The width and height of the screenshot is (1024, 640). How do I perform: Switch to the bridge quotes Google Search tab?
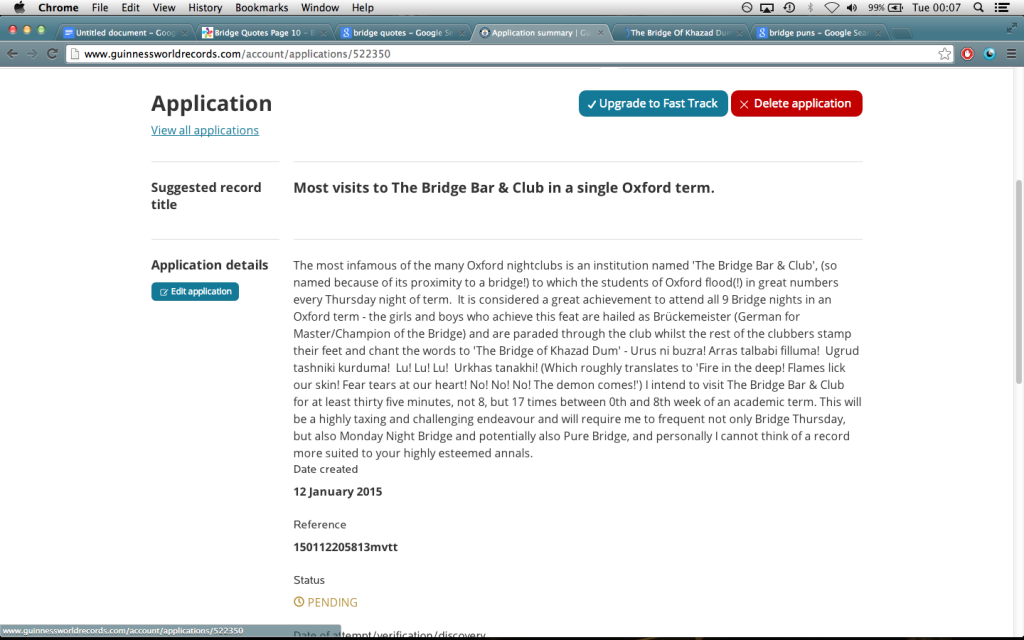click(x=402, y=33)
